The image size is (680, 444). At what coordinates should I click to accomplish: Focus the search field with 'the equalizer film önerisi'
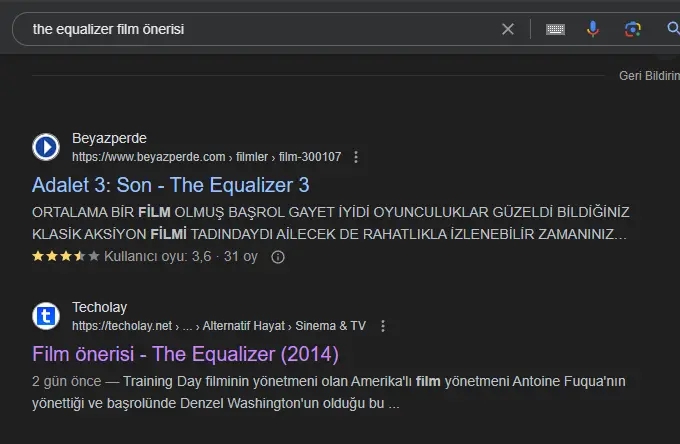[x=260, y=29]
